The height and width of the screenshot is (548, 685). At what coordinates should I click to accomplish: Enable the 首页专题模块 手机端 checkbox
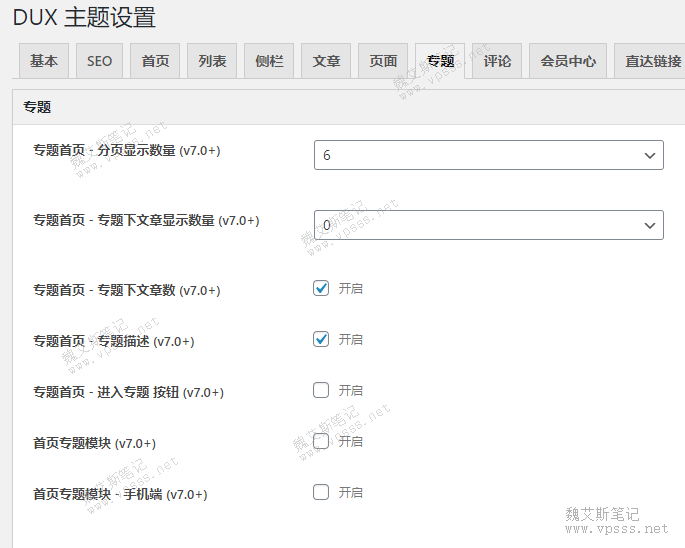point(321,493)
